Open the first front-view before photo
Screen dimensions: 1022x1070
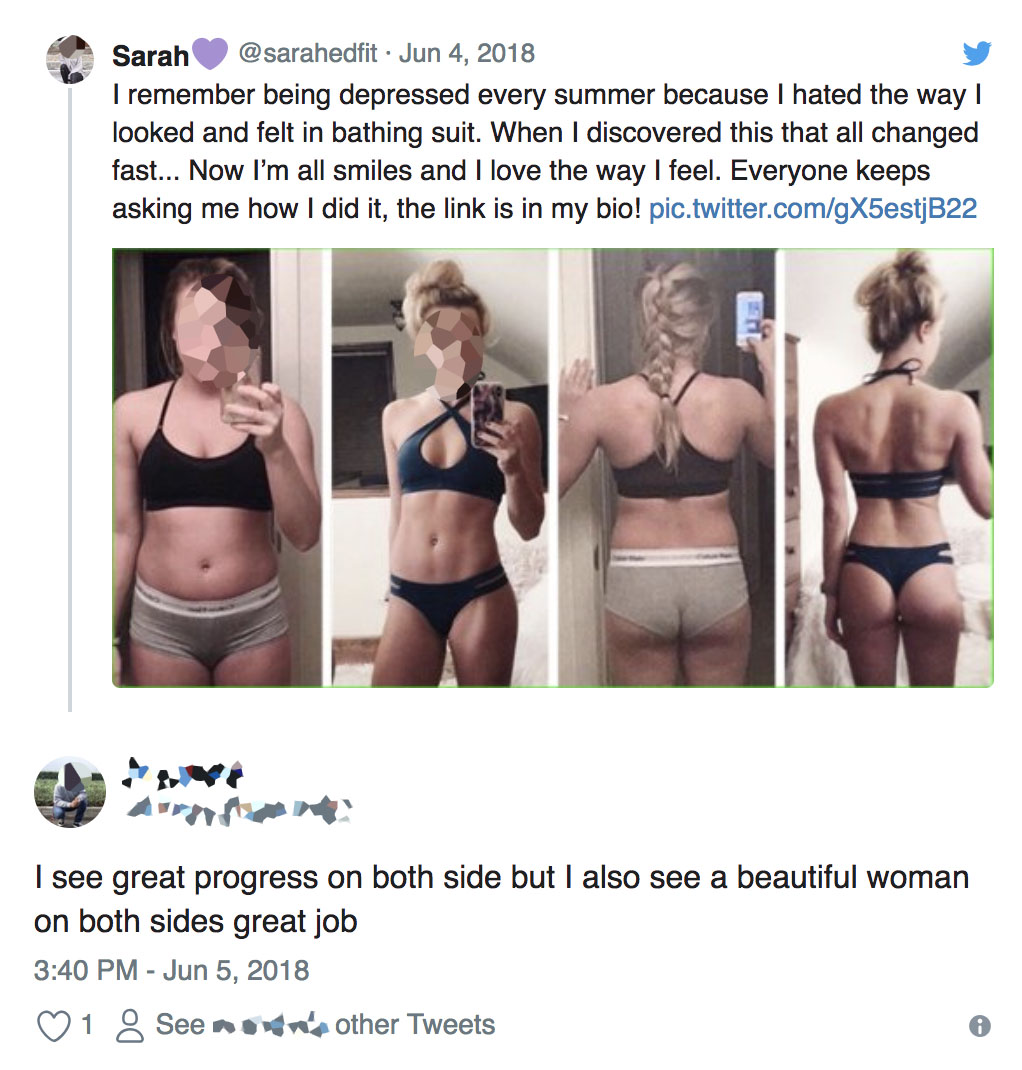coord(217,467)
